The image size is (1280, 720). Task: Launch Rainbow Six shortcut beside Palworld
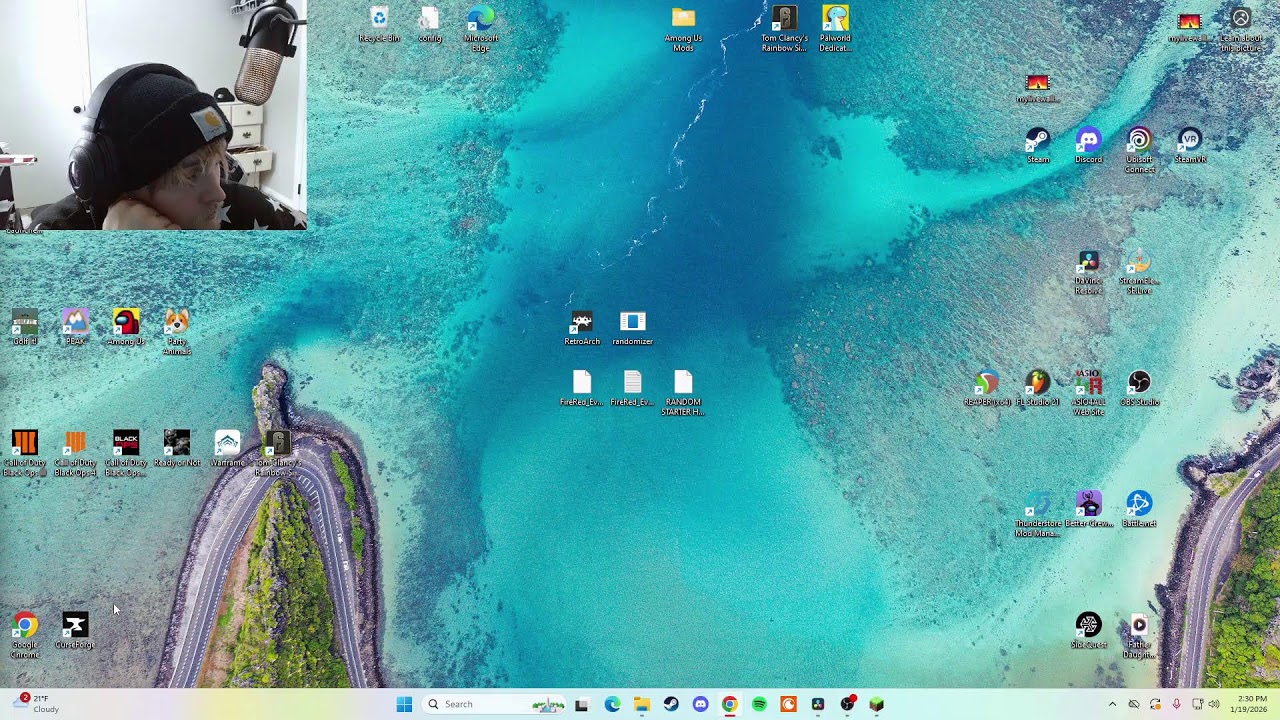point(784,28)
